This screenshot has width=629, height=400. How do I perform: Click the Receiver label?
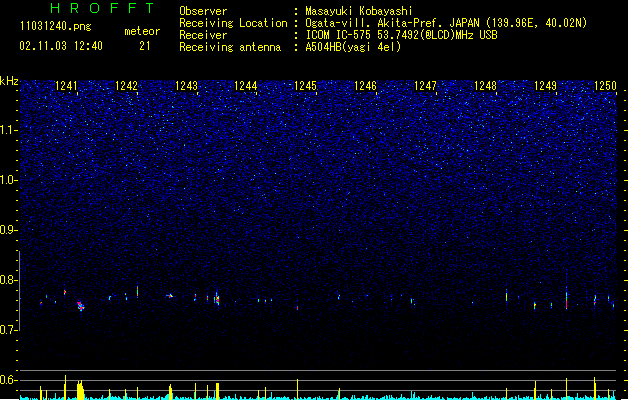(203, 35)
